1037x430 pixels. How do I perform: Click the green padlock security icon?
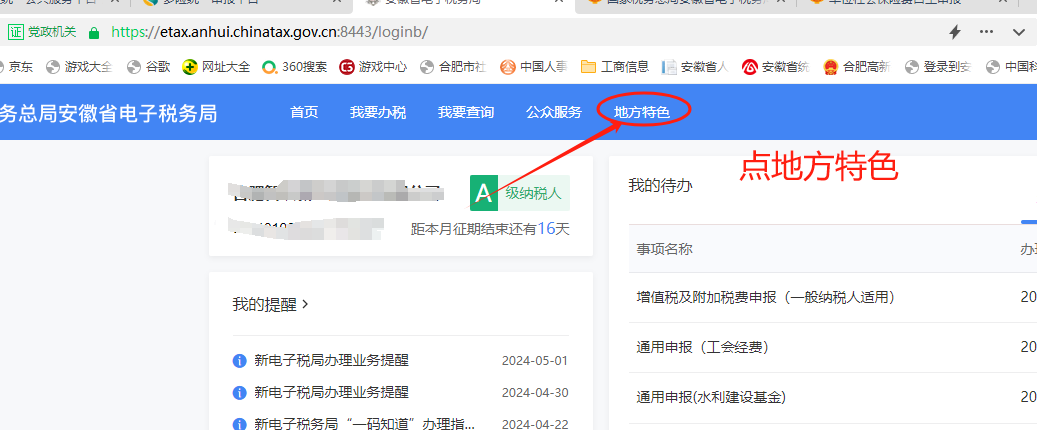tap(94, 32)
